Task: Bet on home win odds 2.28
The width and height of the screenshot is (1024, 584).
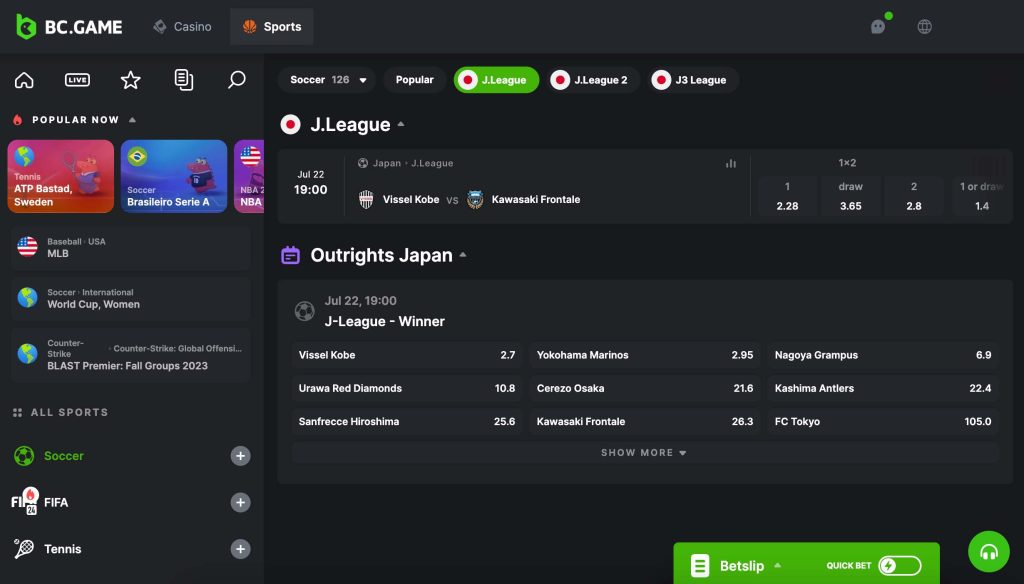Action: [787, 197]
